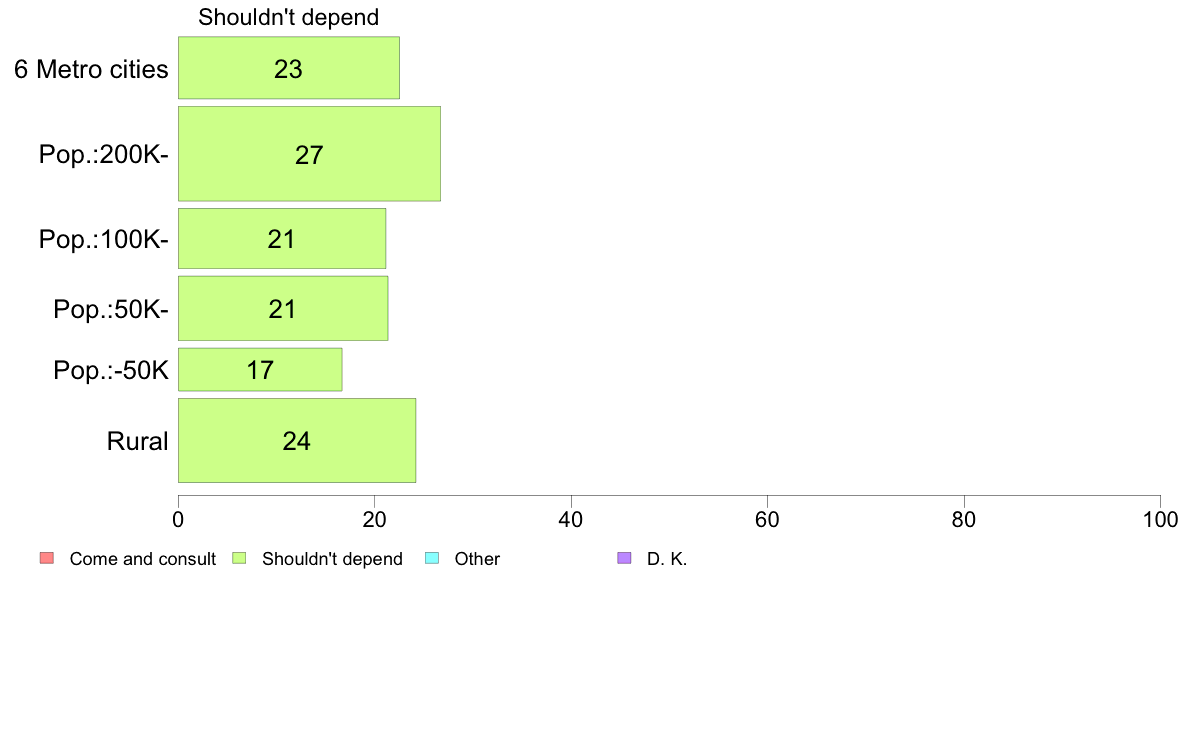Click the Shouldn't depend legend label

pyautogui.click(x=333, y=559)
